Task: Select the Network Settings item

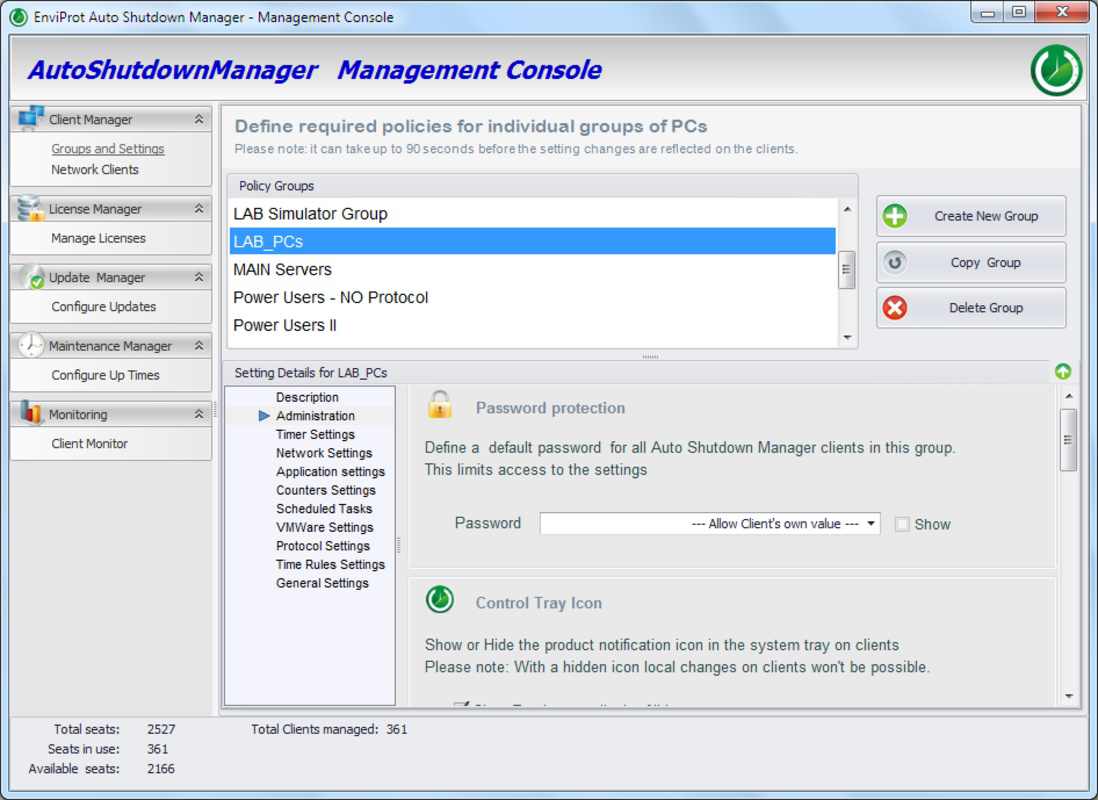Action: [324, 453]
